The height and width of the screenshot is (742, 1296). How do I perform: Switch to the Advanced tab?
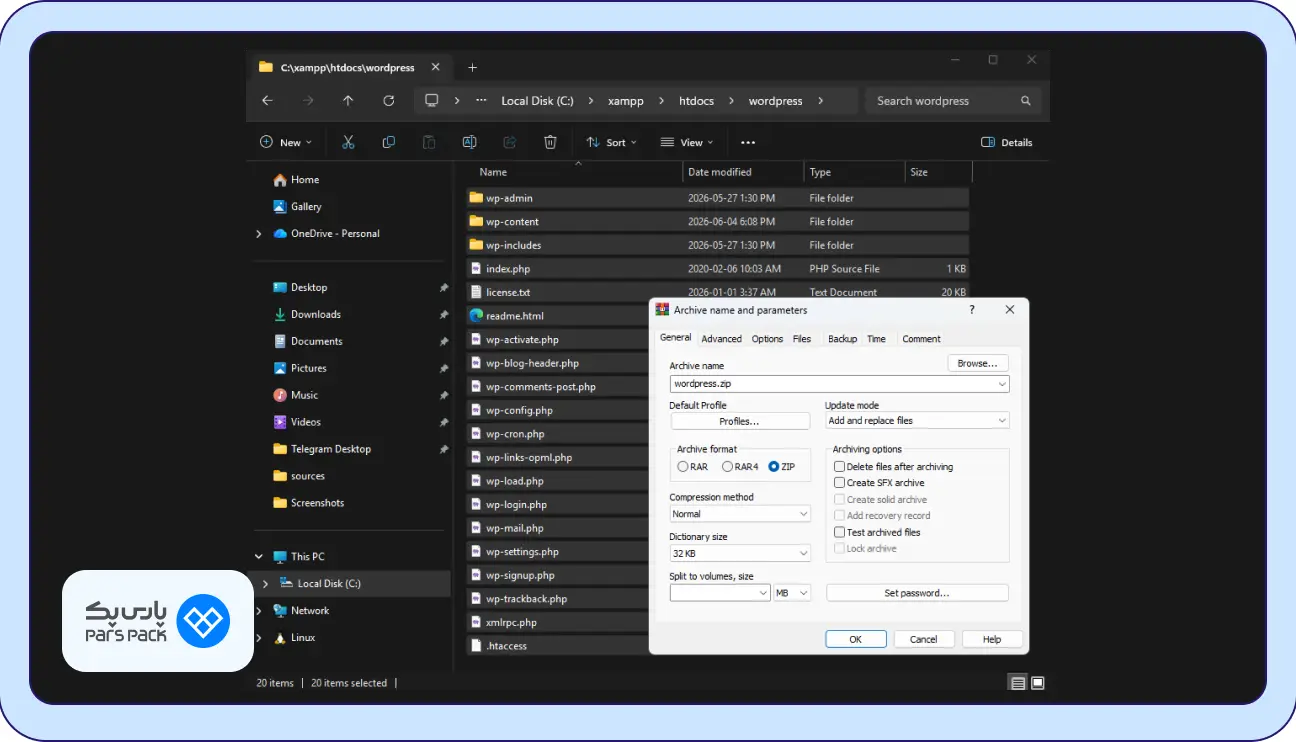721,339
